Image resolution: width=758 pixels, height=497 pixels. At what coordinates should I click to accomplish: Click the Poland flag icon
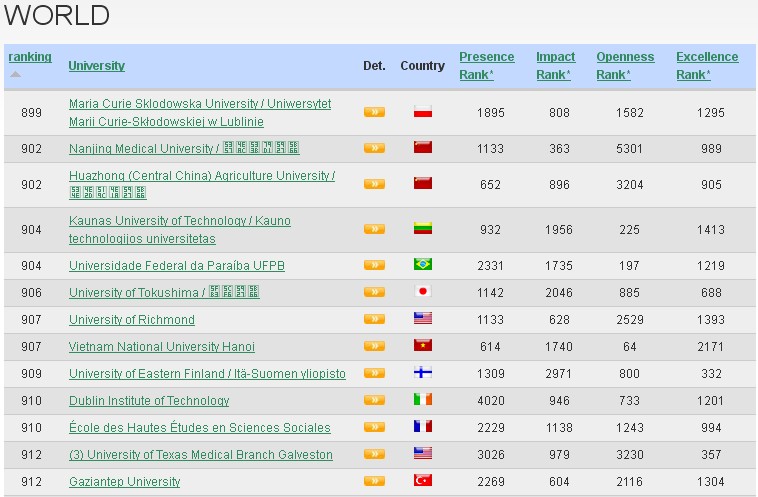[422, 113]
